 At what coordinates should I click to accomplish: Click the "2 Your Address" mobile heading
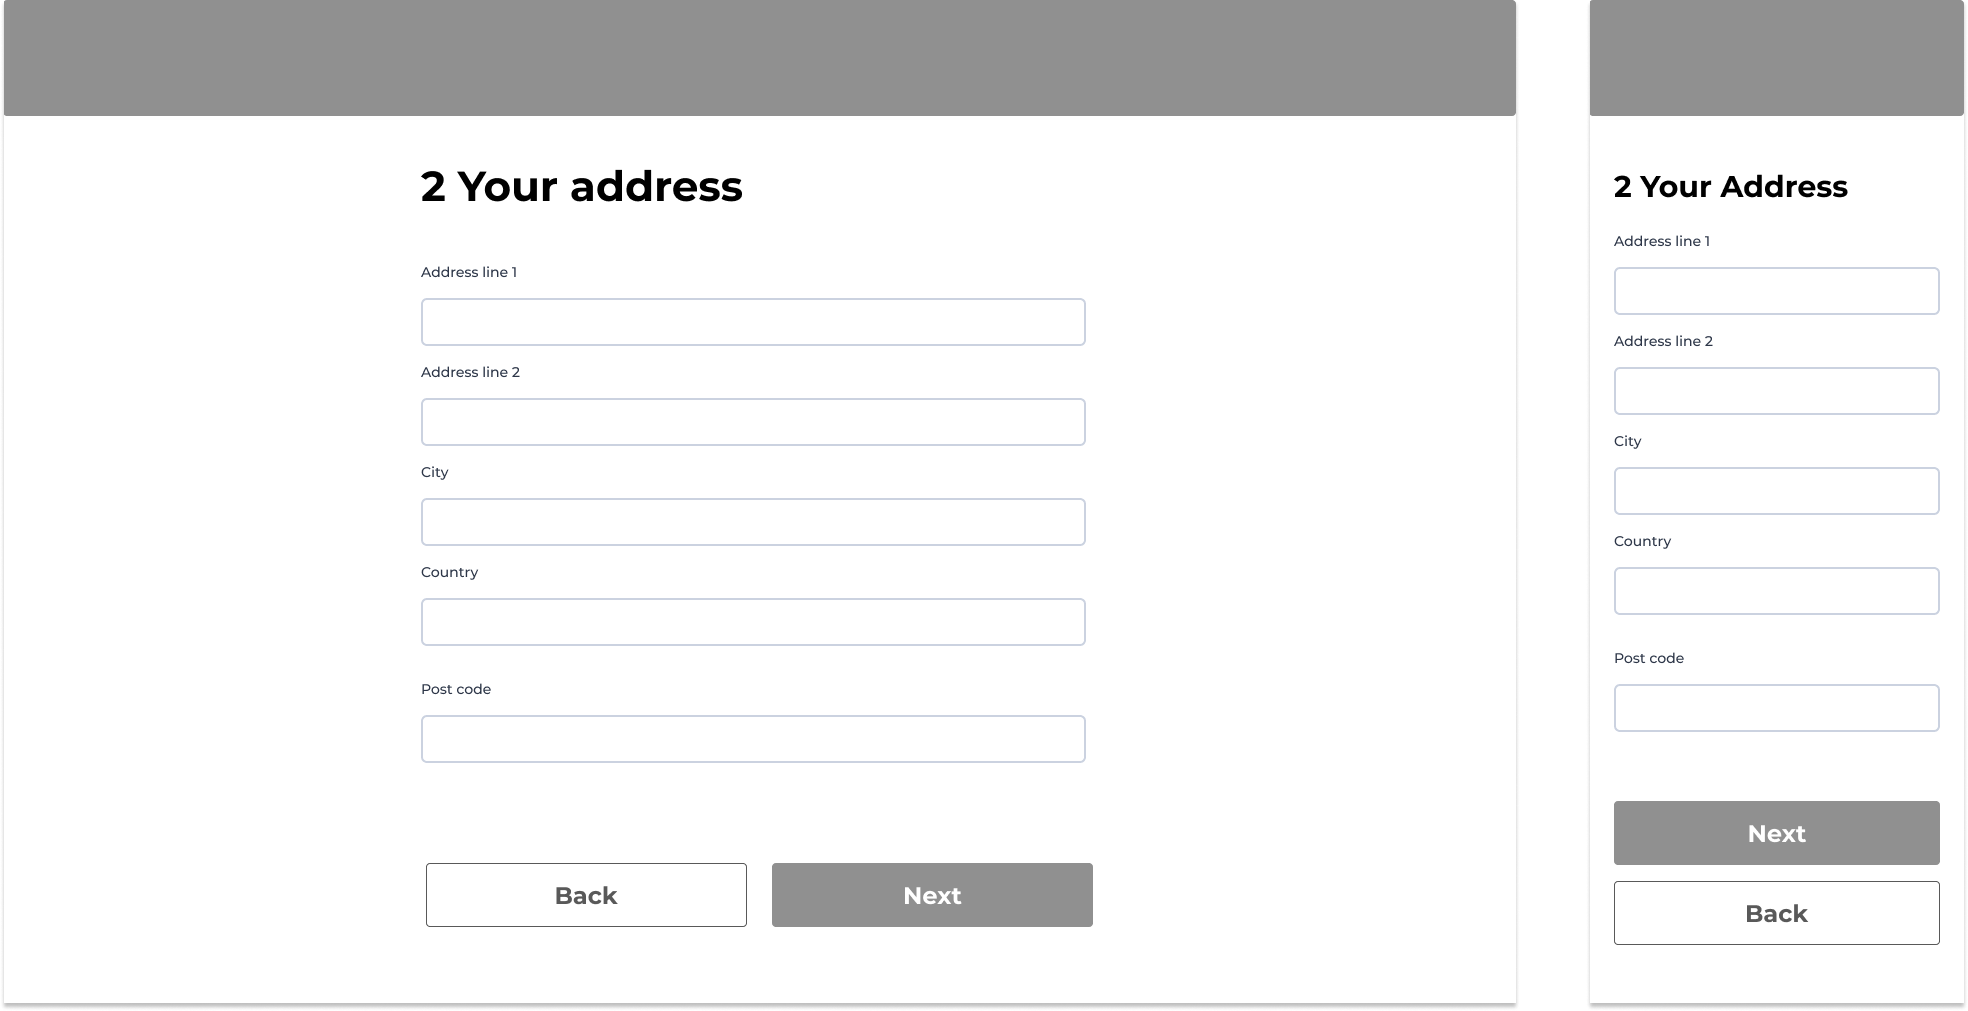(1730, 187)
